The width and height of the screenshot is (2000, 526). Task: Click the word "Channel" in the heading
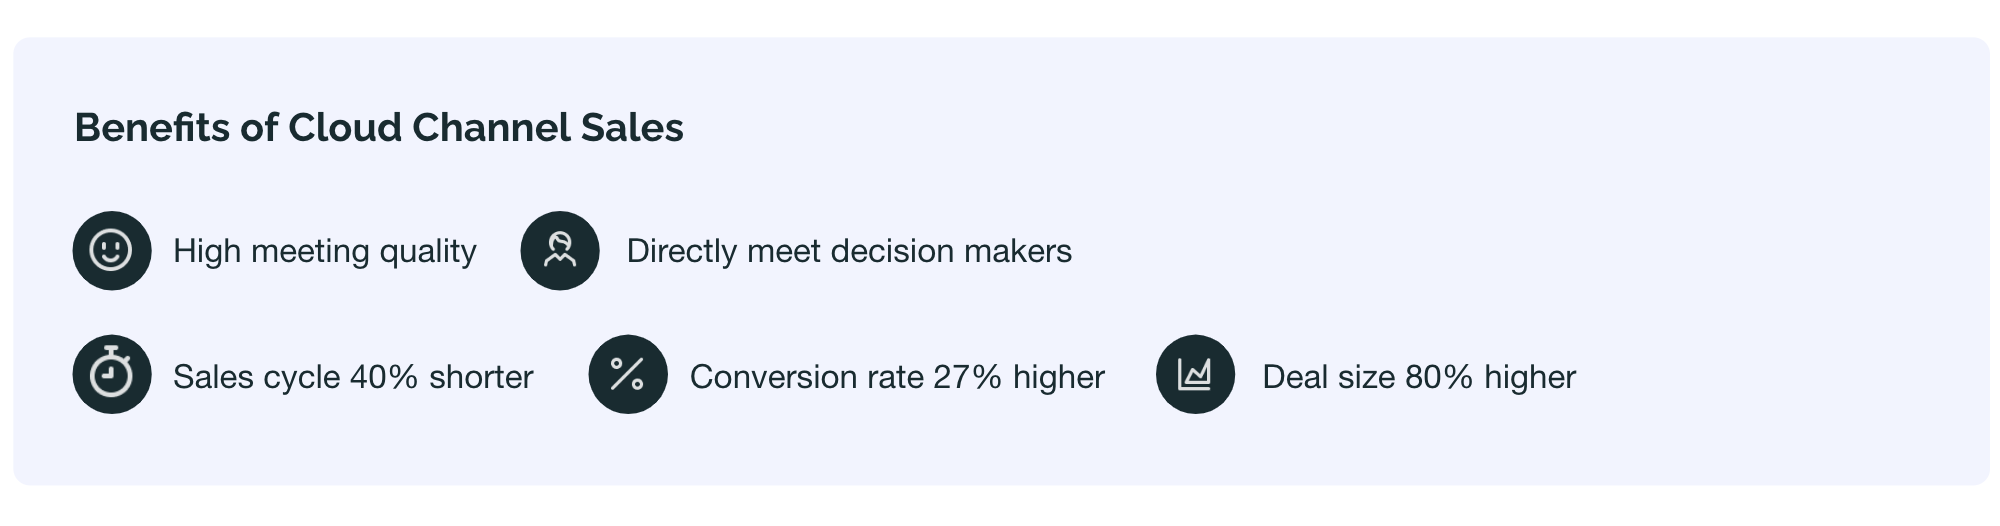[476, 128]
